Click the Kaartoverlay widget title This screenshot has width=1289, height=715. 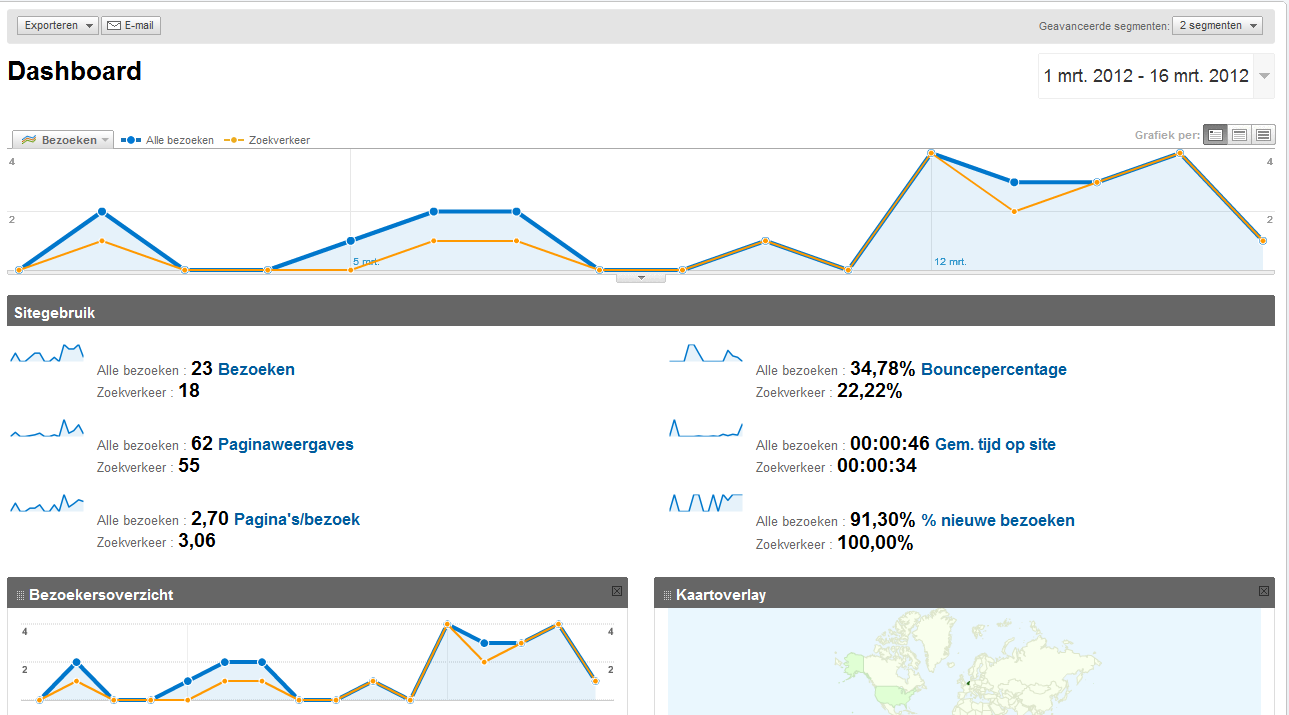(721, 595)
